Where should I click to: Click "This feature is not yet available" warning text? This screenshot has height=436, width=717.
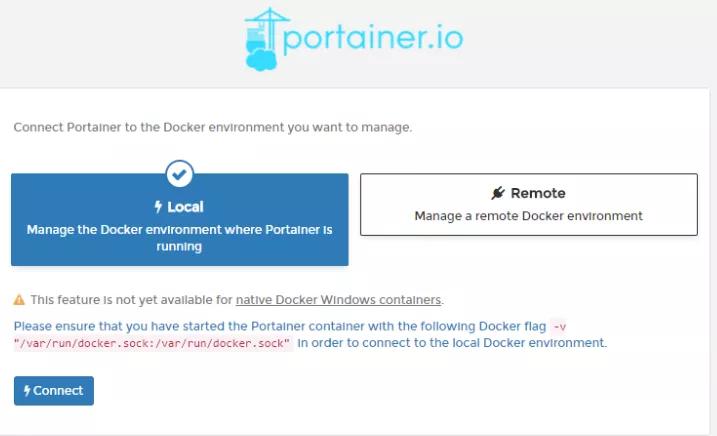[x=130, y=300]
